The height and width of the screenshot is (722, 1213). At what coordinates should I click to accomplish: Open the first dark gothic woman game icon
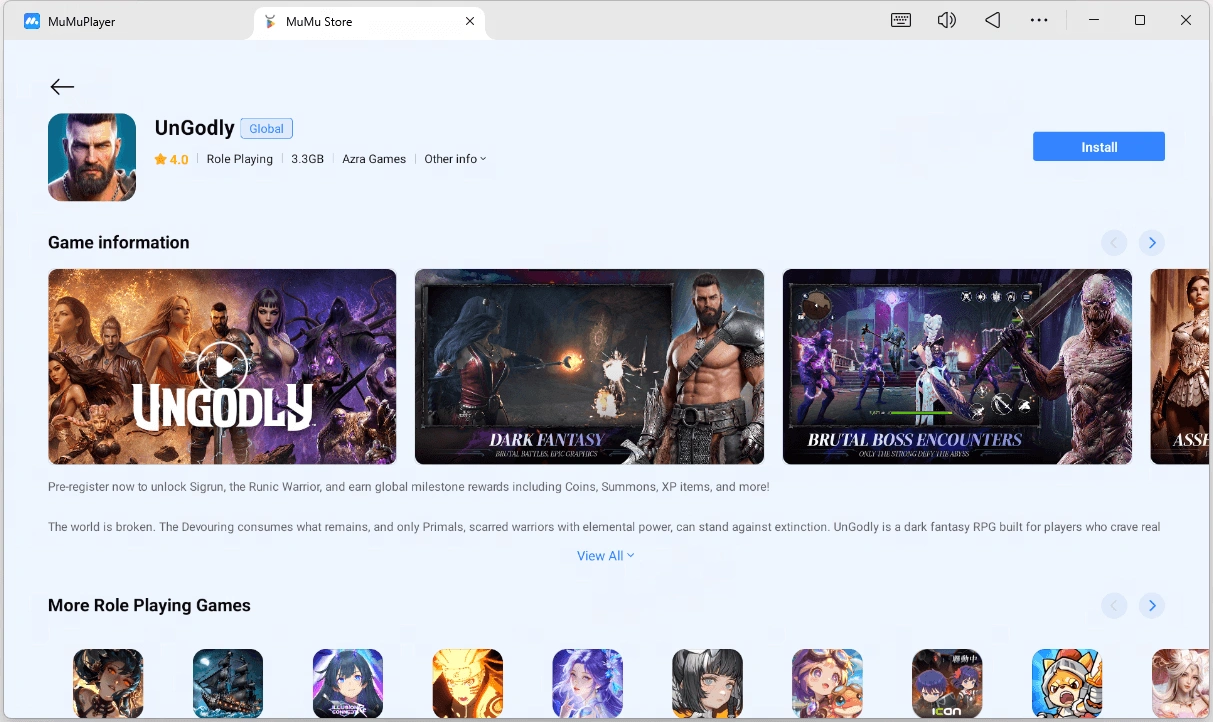(108, 684)
